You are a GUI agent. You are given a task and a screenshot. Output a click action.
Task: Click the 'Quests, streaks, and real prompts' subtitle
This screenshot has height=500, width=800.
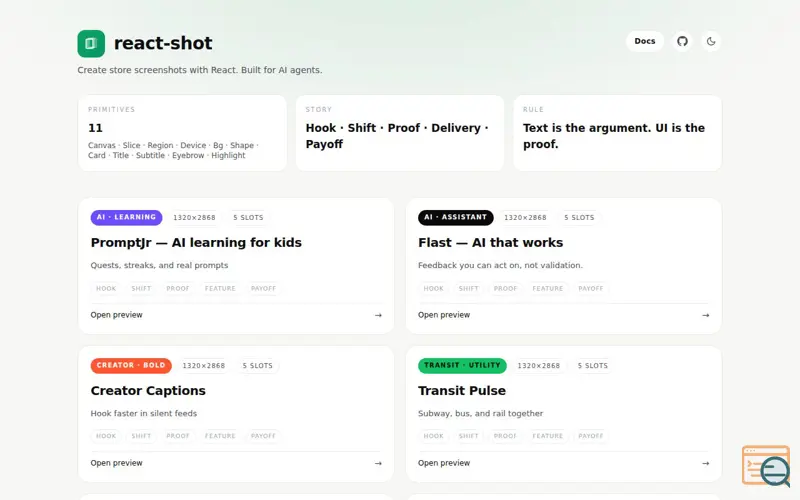(159, 265)
